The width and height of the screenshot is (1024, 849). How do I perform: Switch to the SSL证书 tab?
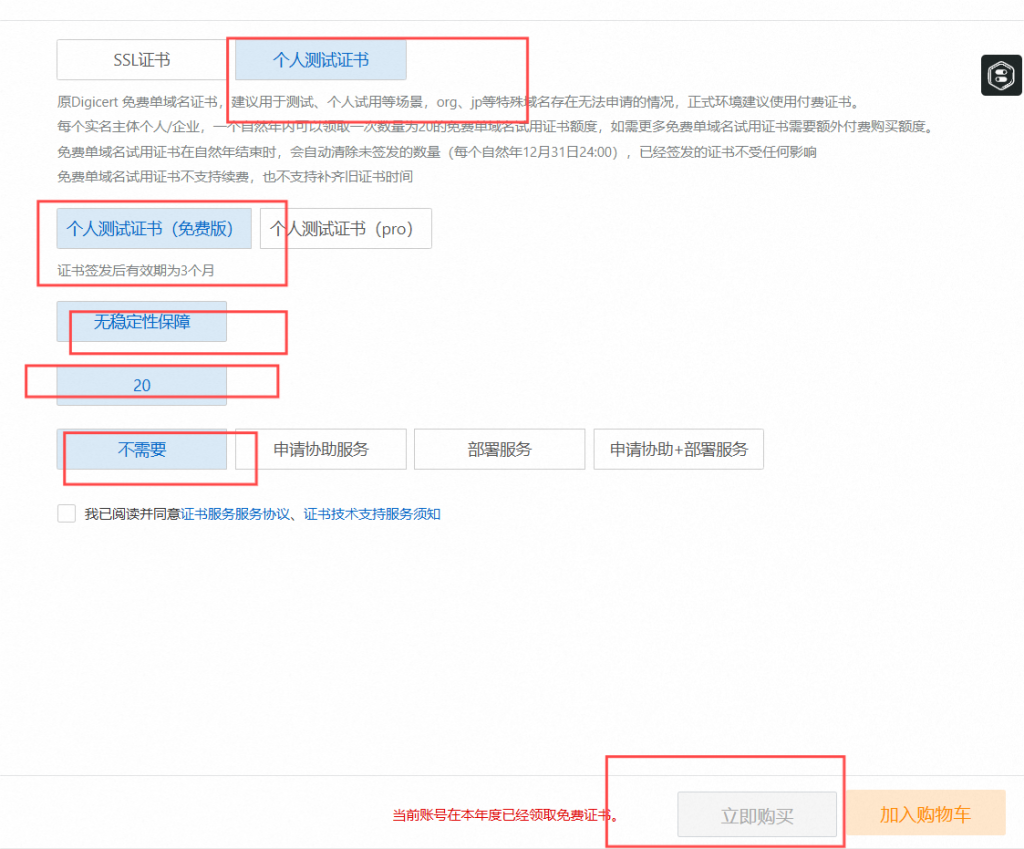(141, 60)
